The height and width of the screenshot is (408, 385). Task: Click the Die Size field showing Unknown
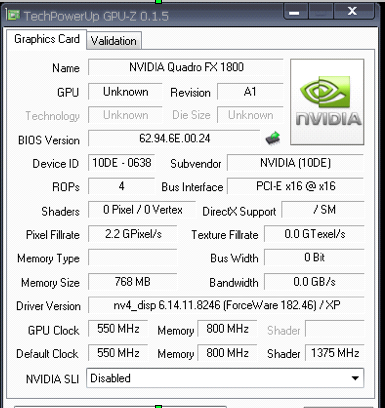250,115
